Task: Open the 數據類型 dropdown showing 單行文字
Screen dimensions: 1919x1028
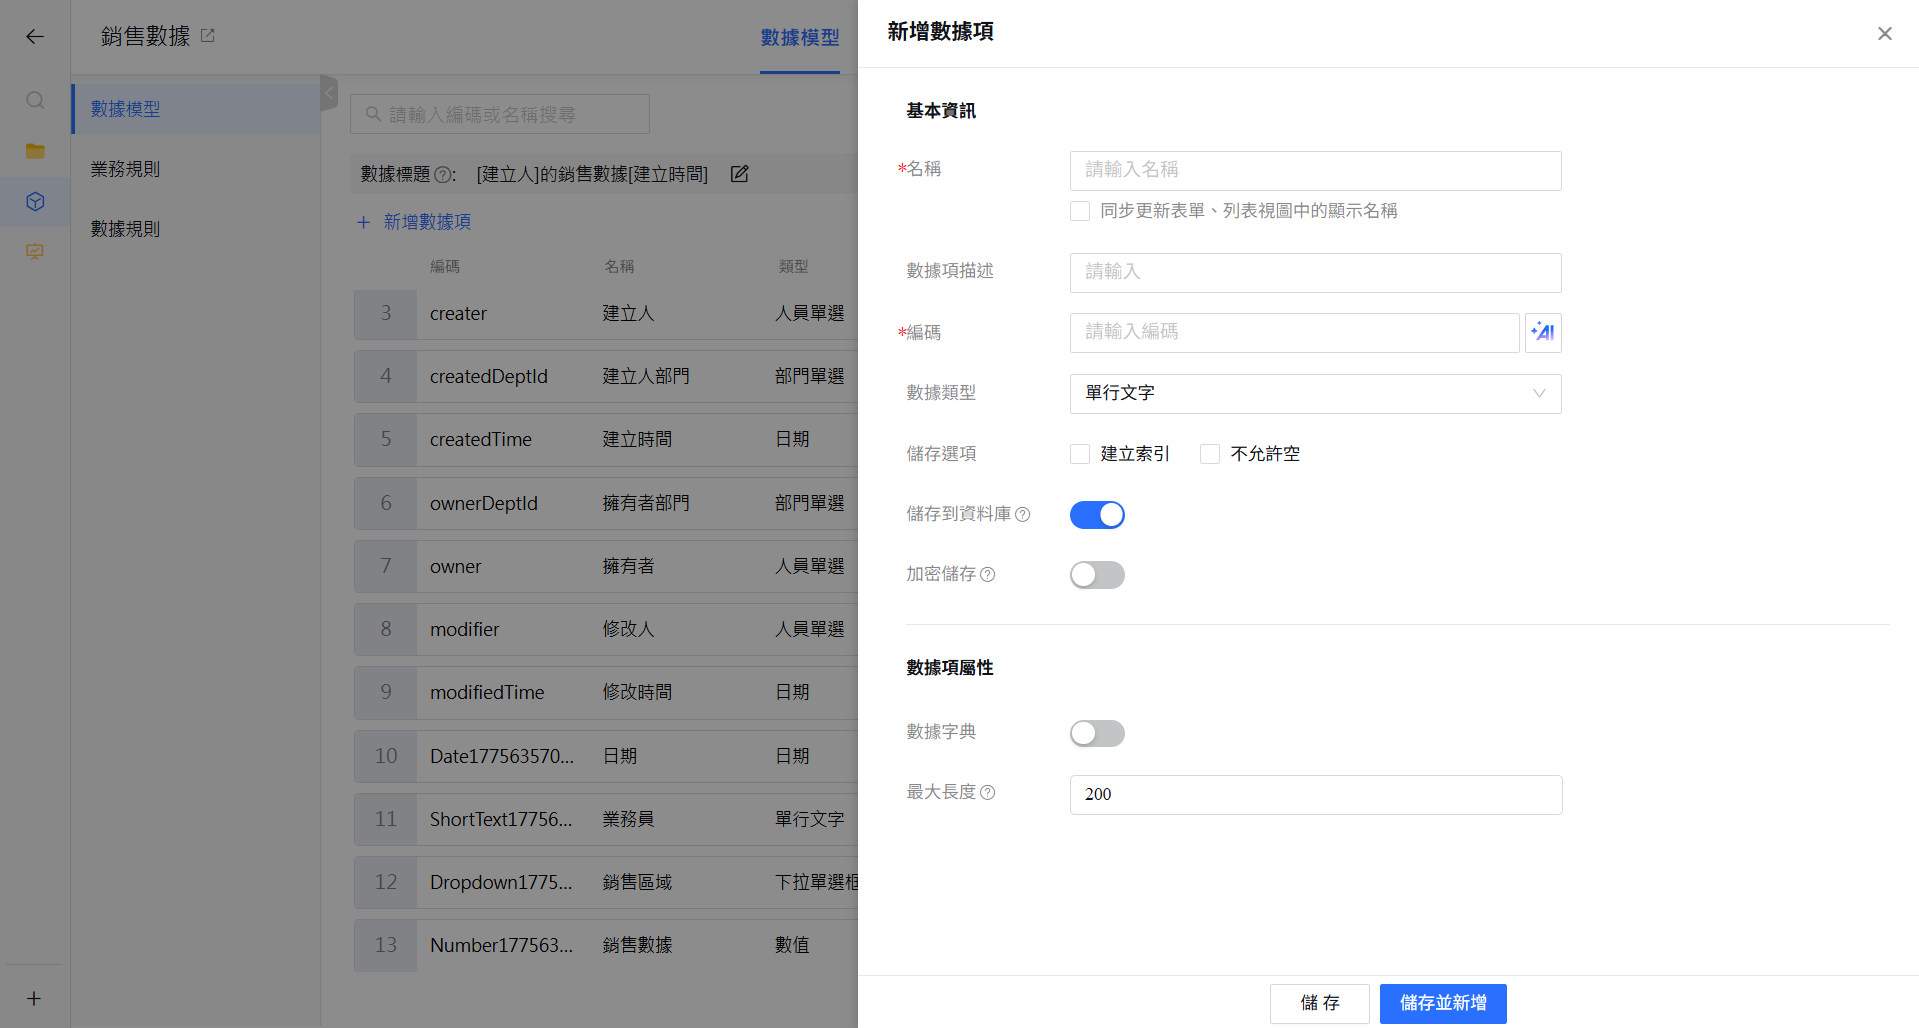Action: 1315,394
